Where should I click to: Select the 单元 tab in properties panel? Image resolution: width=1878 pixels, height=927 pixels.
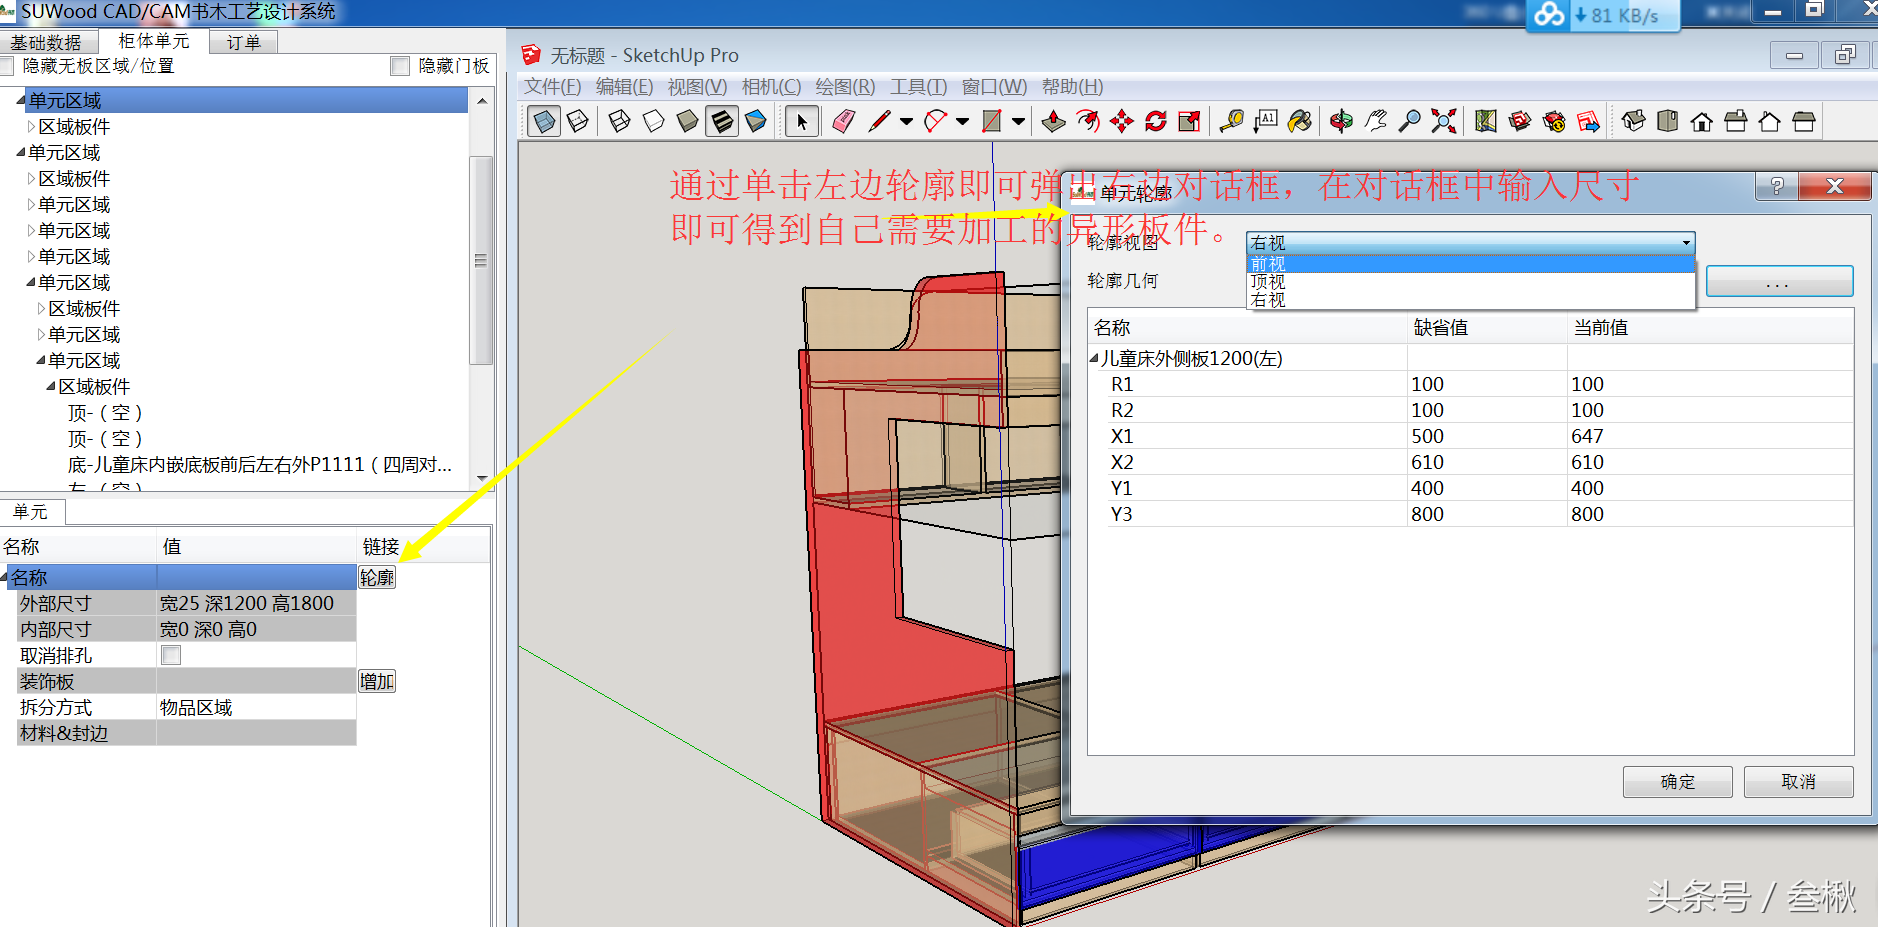pos(31,512)
